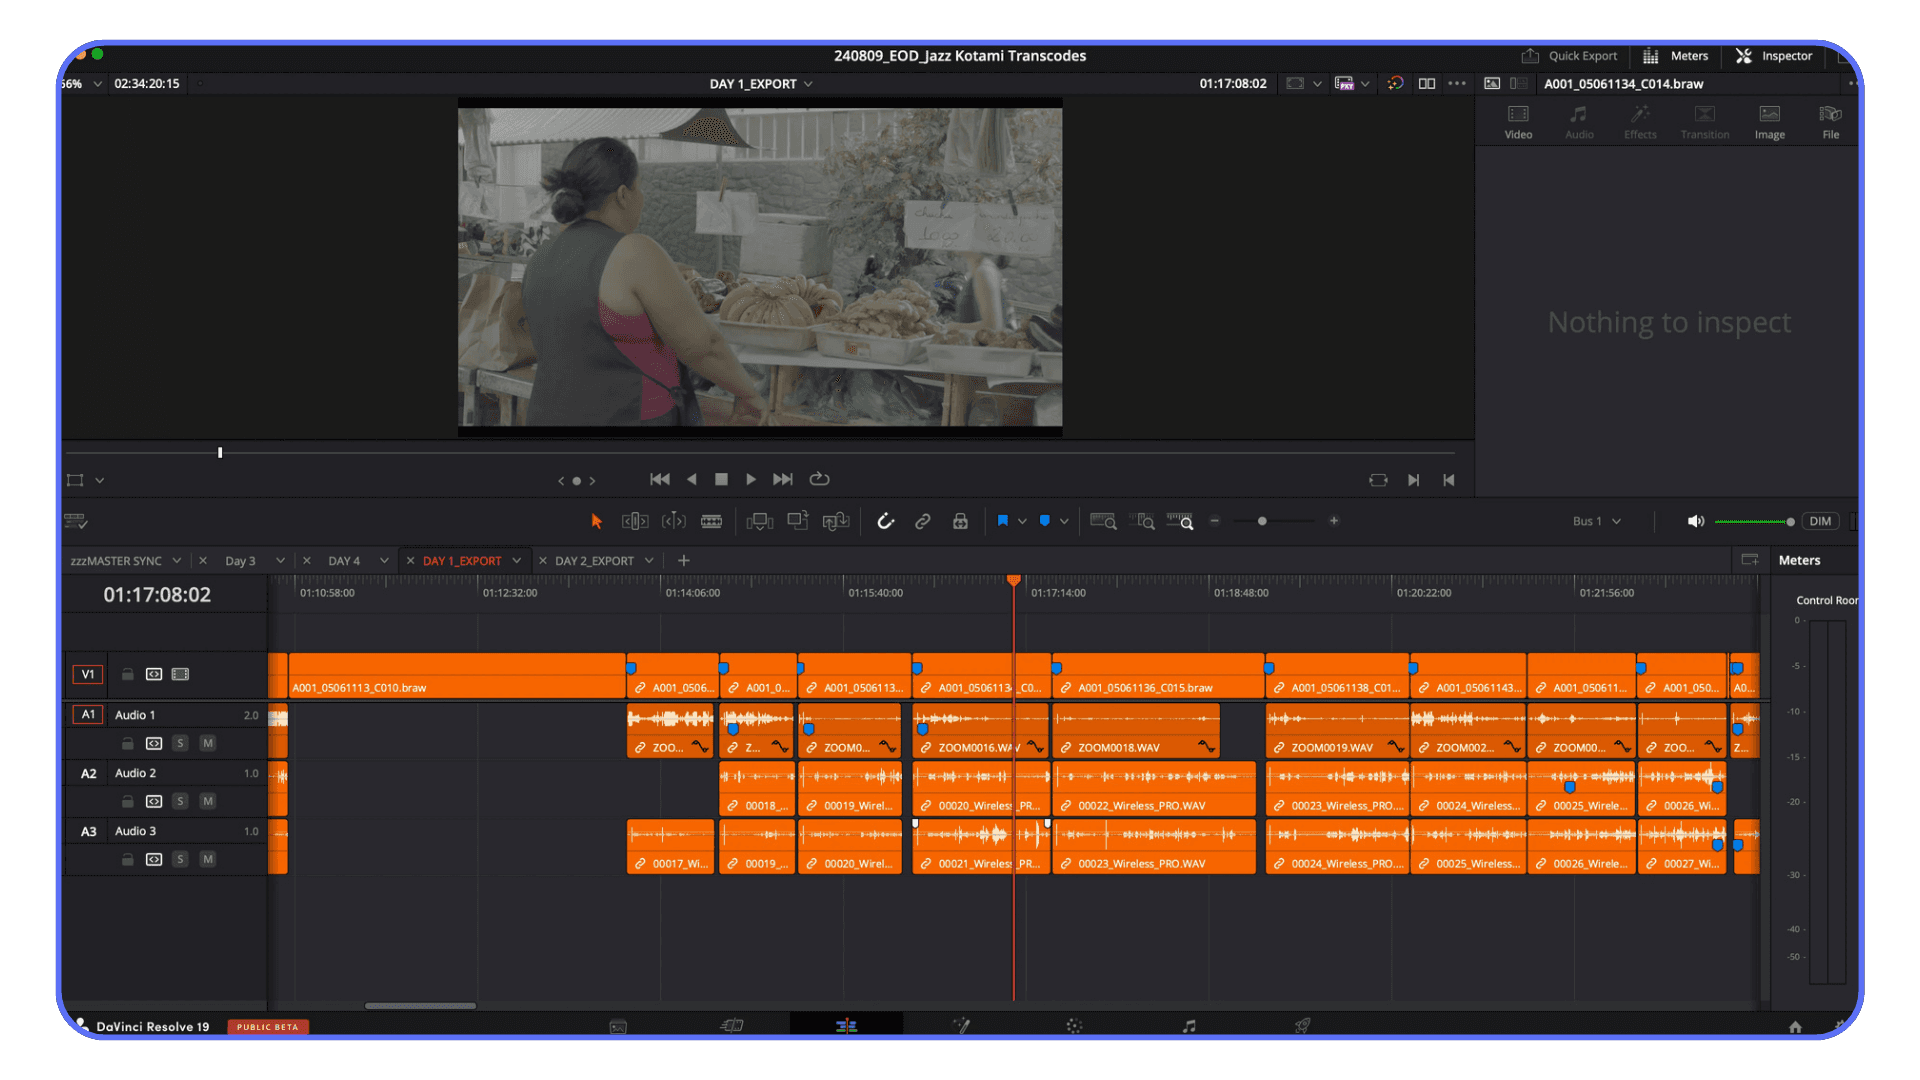1920x1080 pixels.
Task: Select the Razor edit mode tool
Action: point(711,521)
